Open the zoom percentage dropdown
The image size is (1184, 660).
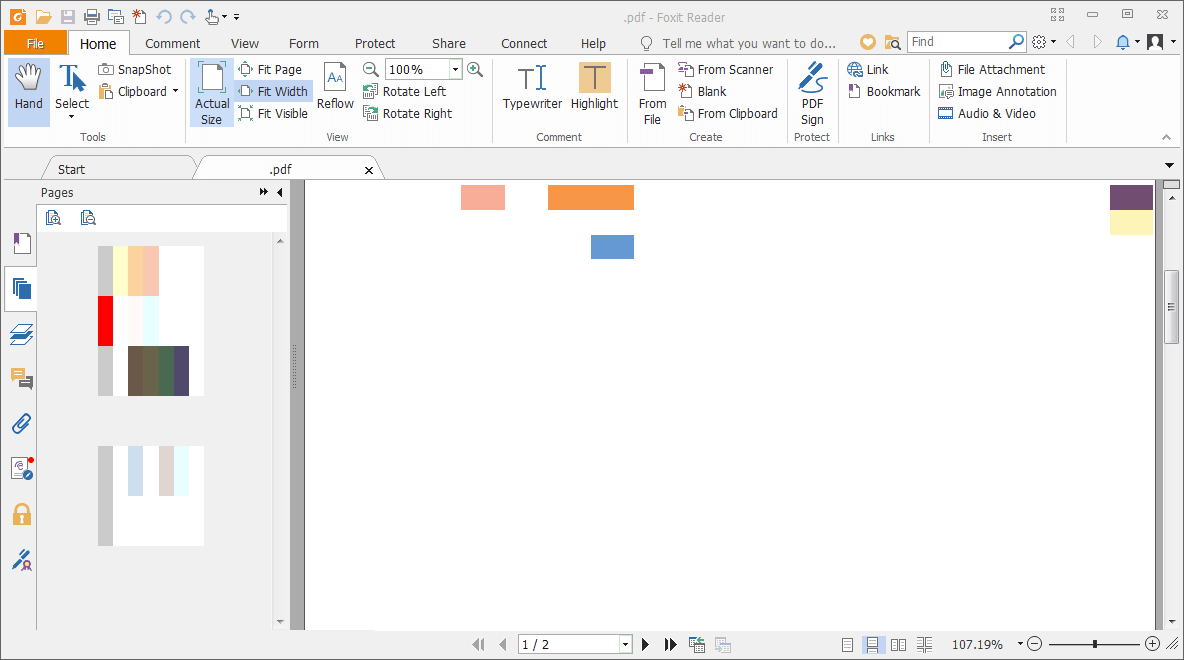pyautogui.click(x=455, y=69)
